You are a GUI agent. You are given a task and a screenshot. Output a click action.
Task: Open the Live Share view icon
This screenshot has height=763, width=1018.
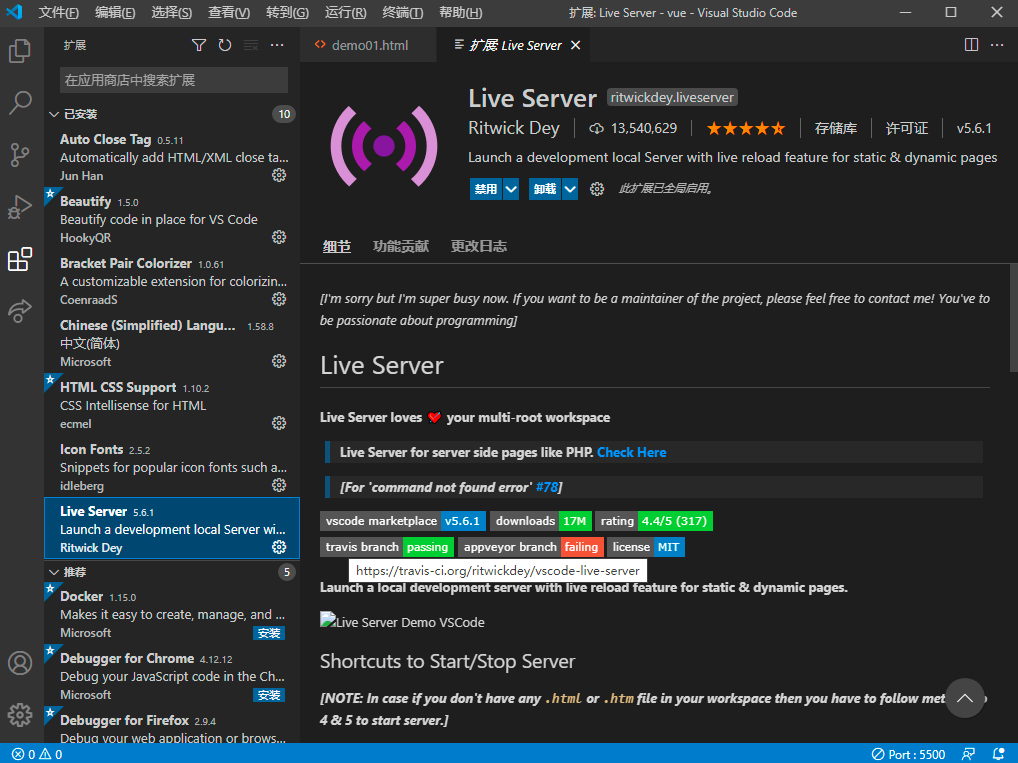coord(20,311)
